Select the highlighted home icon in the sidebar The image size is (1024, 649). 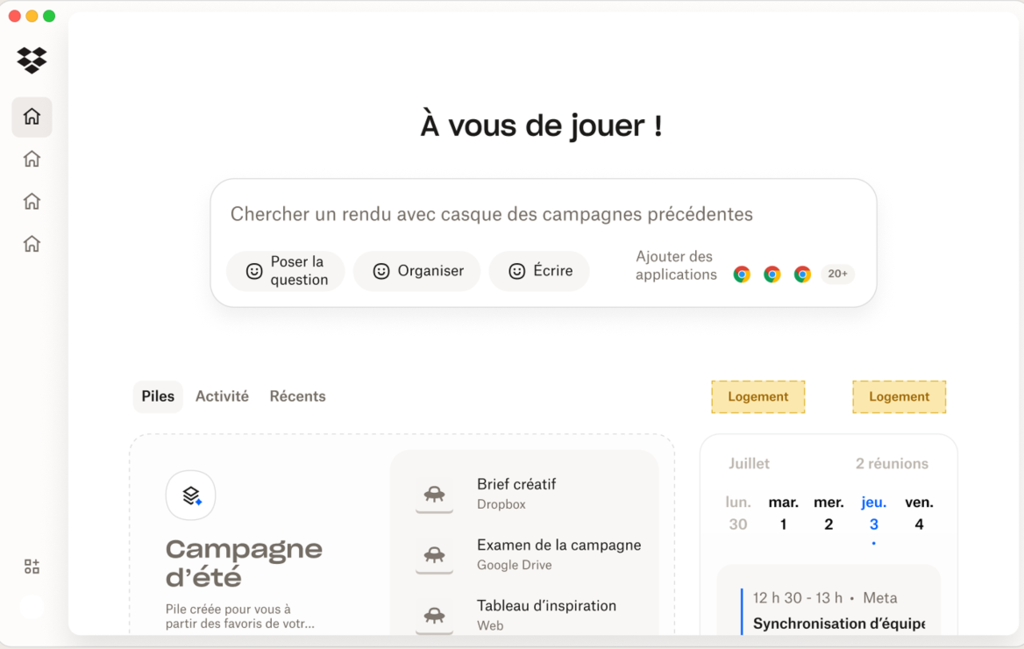coord(31,116)
